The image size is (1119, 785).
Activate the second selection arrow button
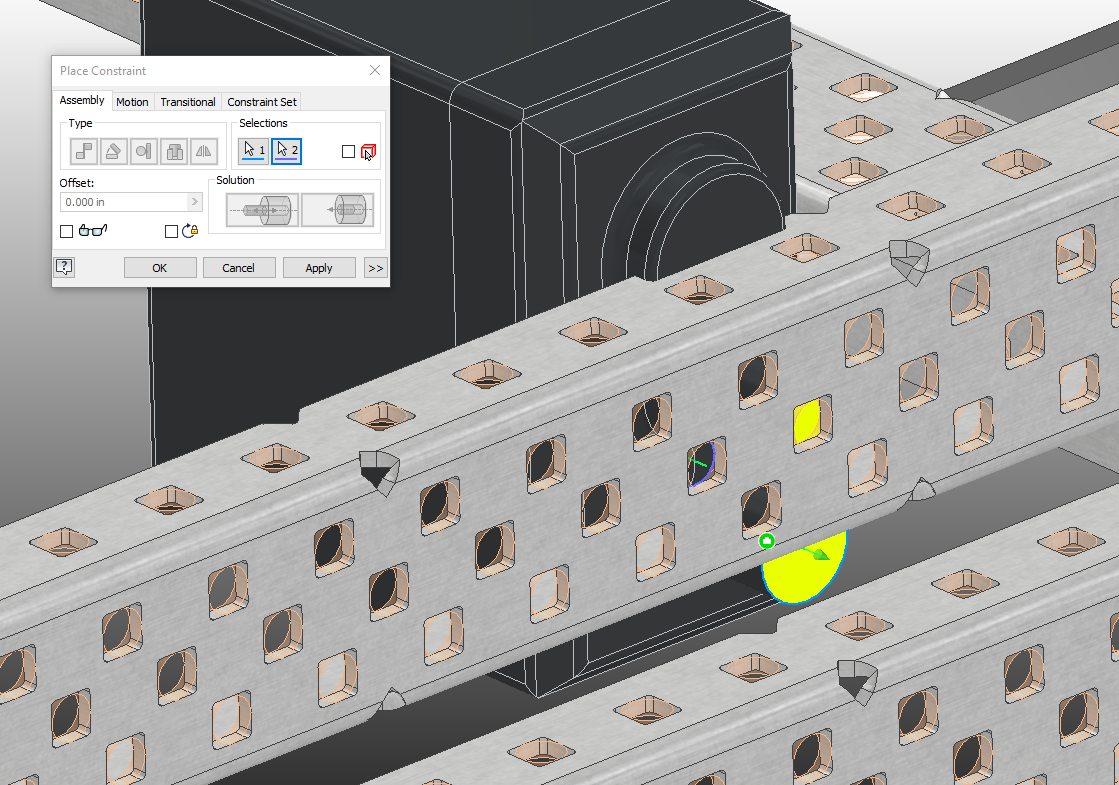click(286, 151)
